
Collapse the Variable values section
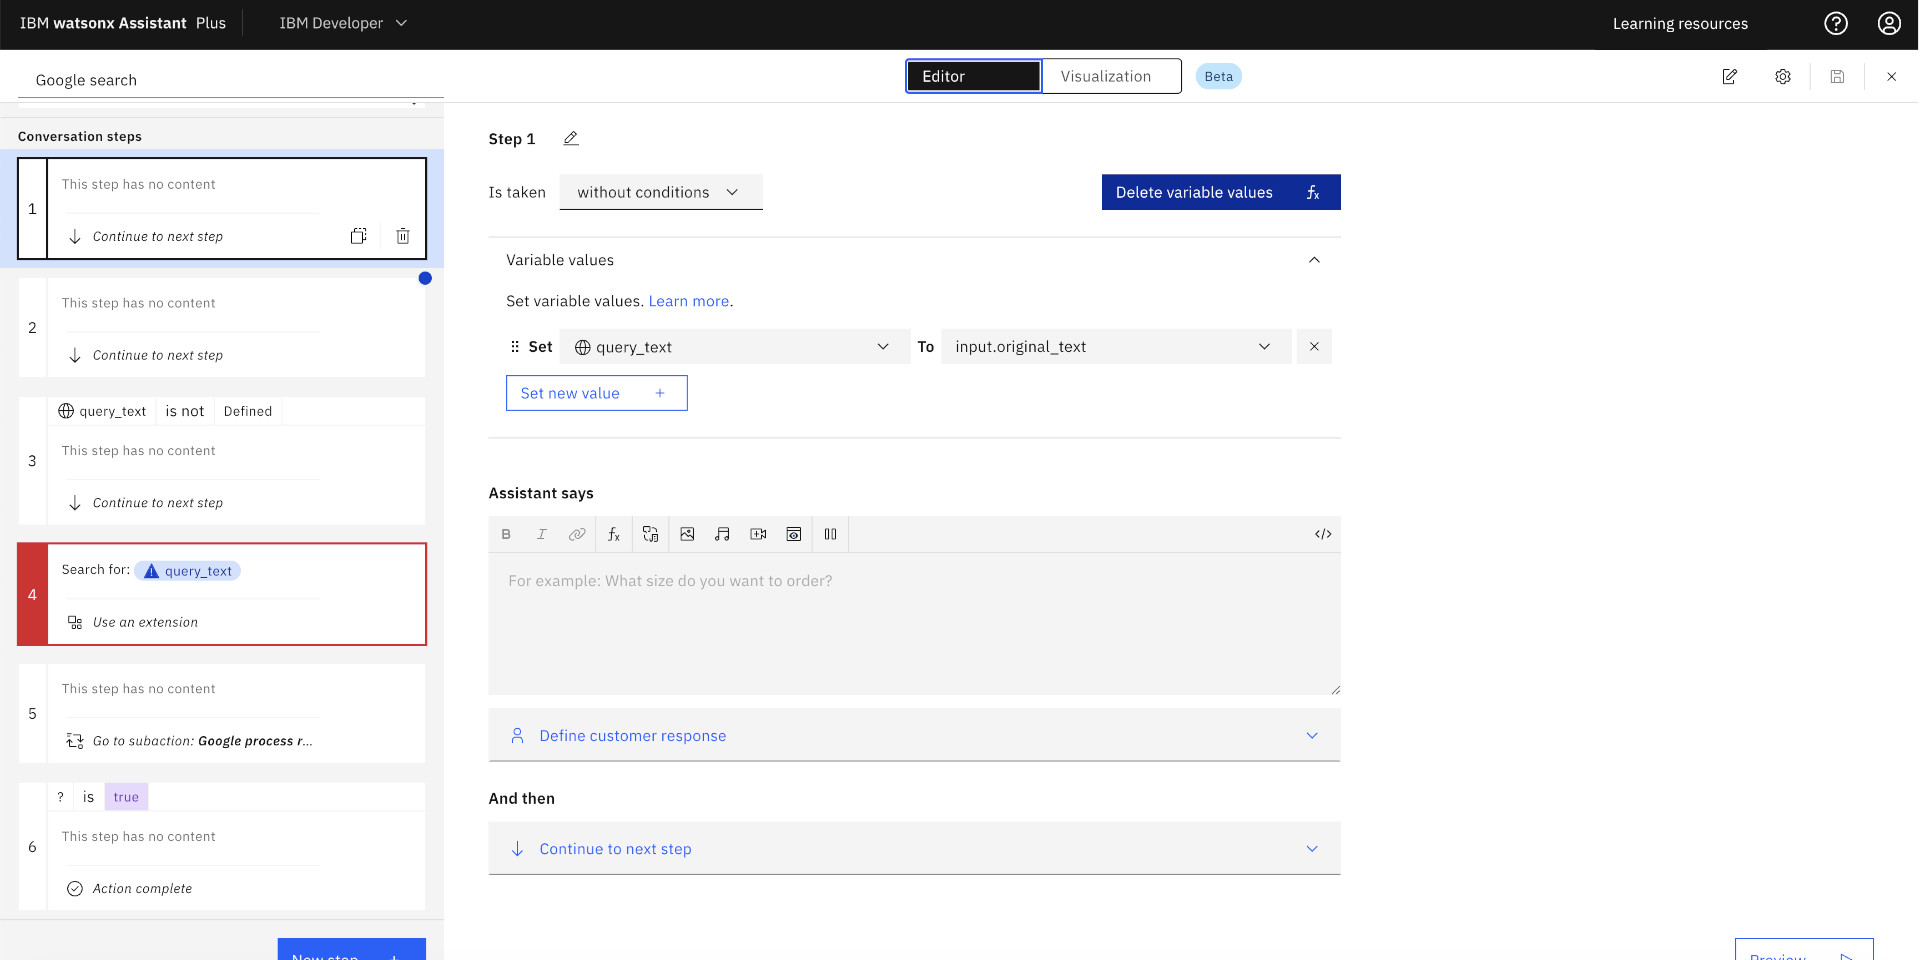(1313, 260)
